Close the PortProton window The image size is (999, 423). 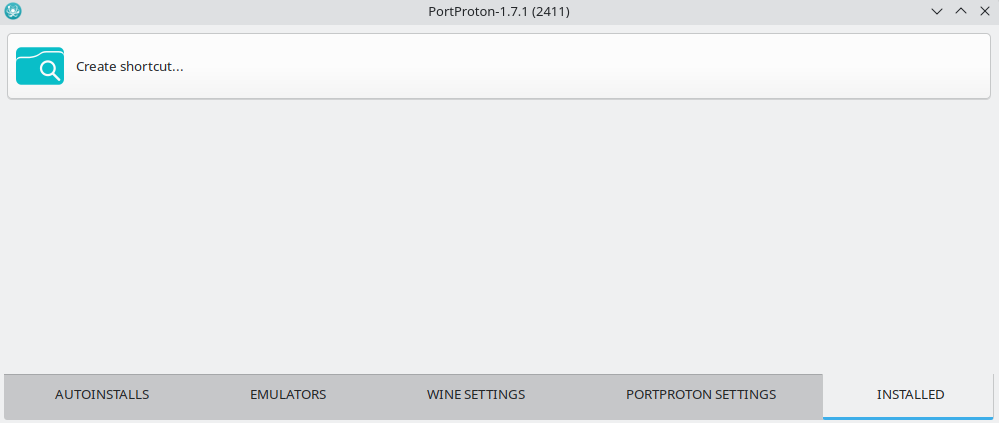[984, 11]
